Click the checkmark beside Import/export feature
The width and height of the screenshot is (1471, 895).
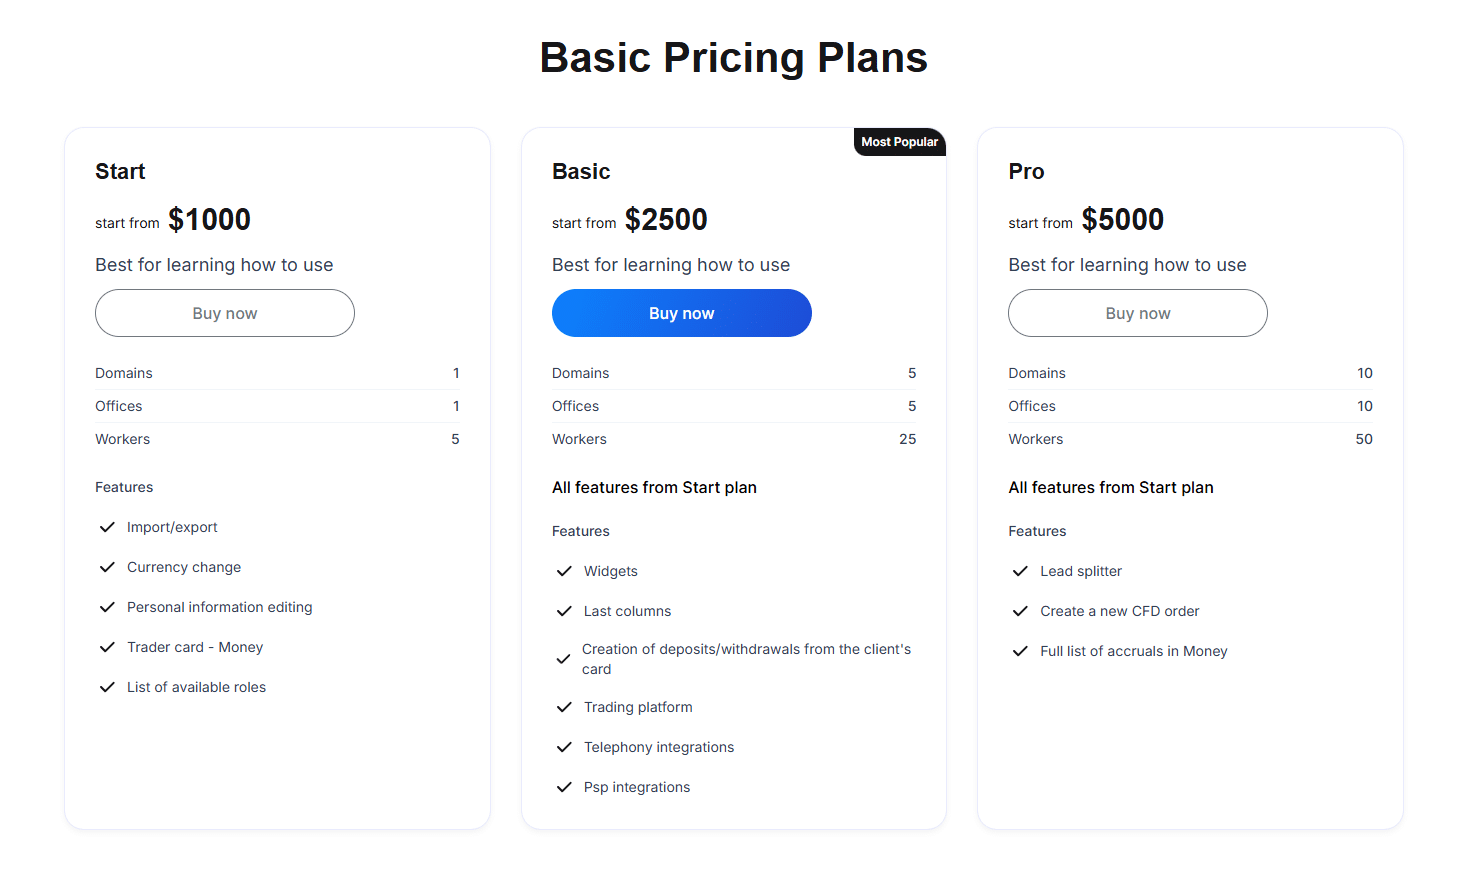pyautogui.click(x=107, y=527)
